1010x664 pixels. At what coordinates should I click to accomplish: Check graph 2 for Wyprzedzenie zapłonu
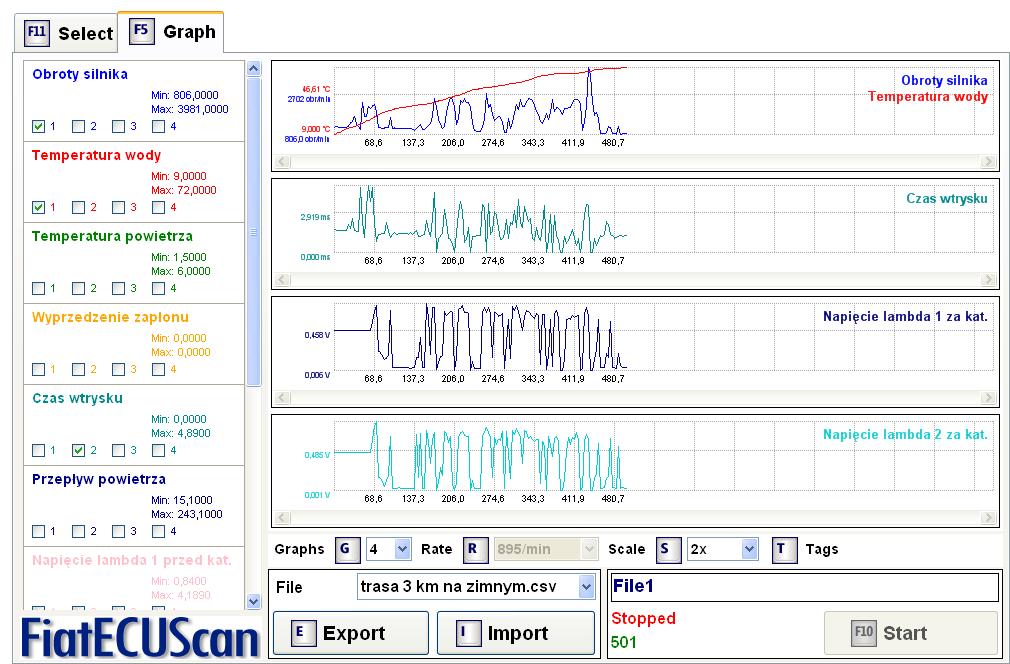pyautogui.click(x=79, y=370)
